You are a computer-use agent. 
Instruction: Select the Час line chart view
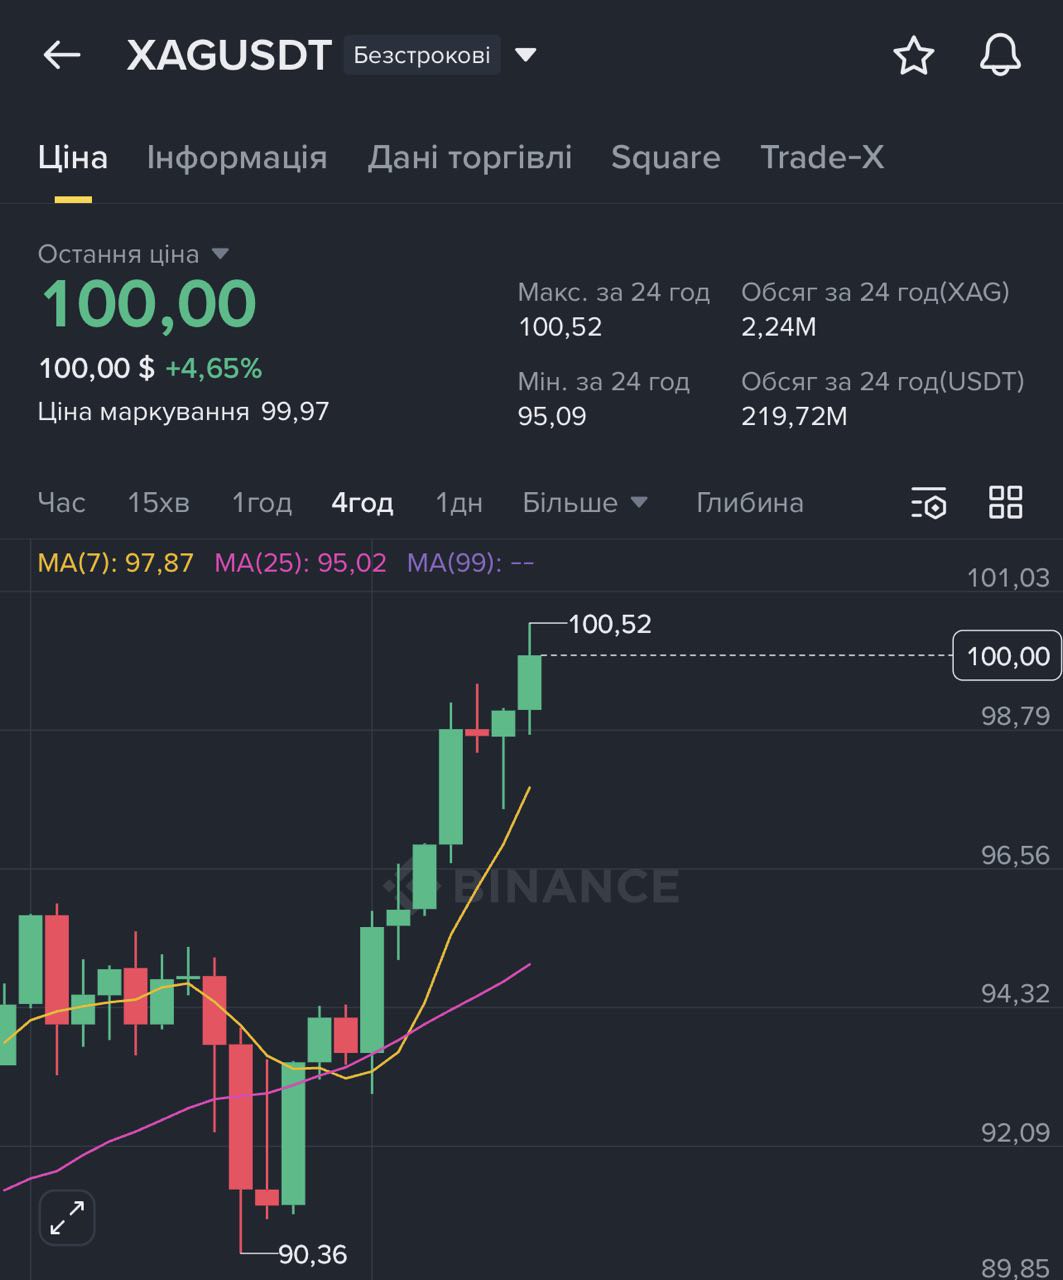pyautogui.click(x=62, y=502)
